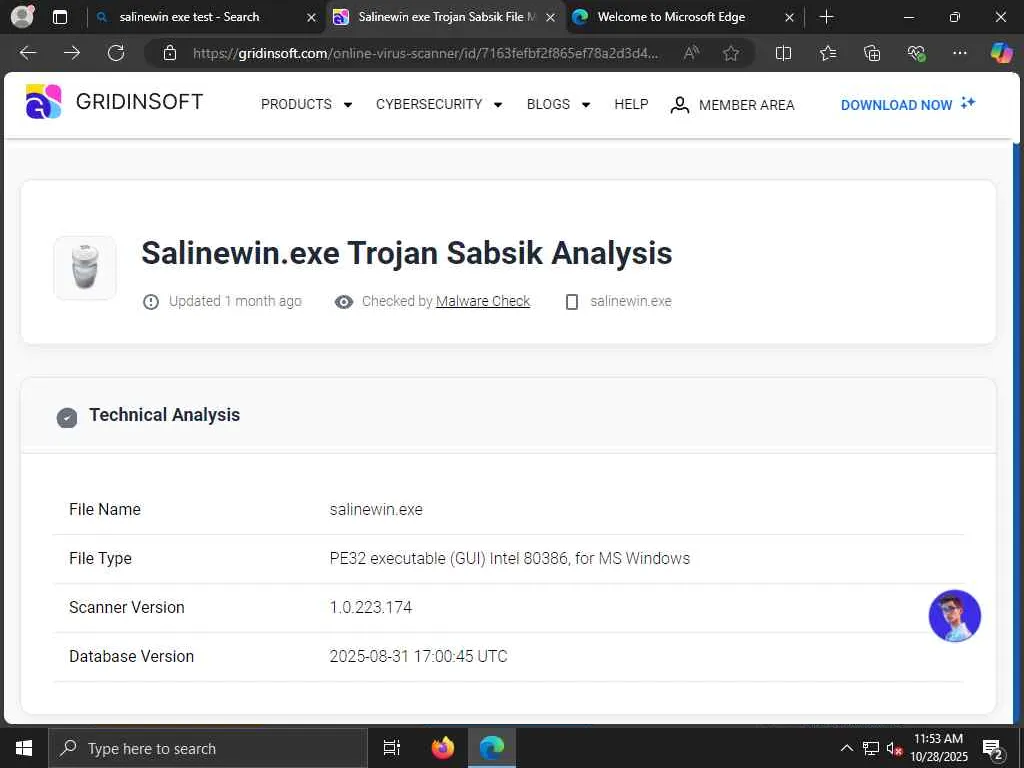Open split screen view icon
The width and height of the screenshot is (1024, 768).
[x=783, y=53]
